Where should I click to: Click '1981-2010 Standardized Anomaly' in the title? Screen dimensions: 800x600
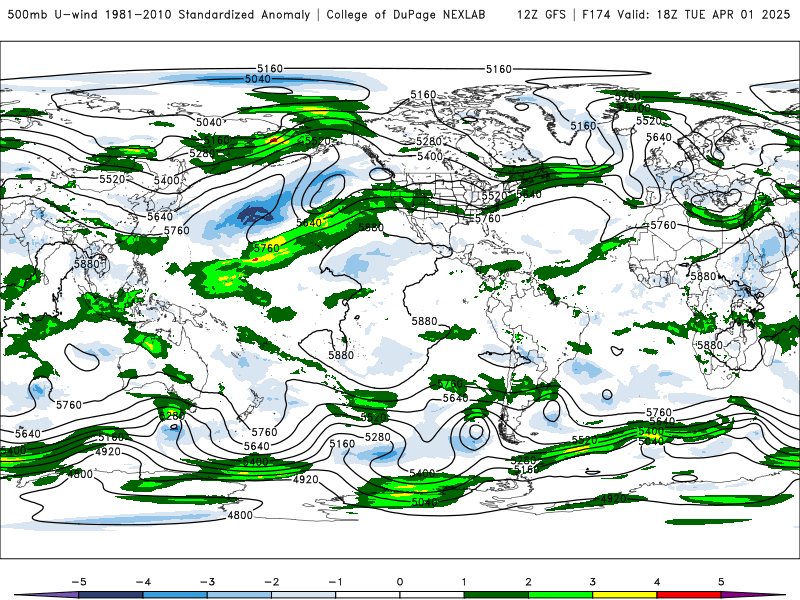(208, 14)
